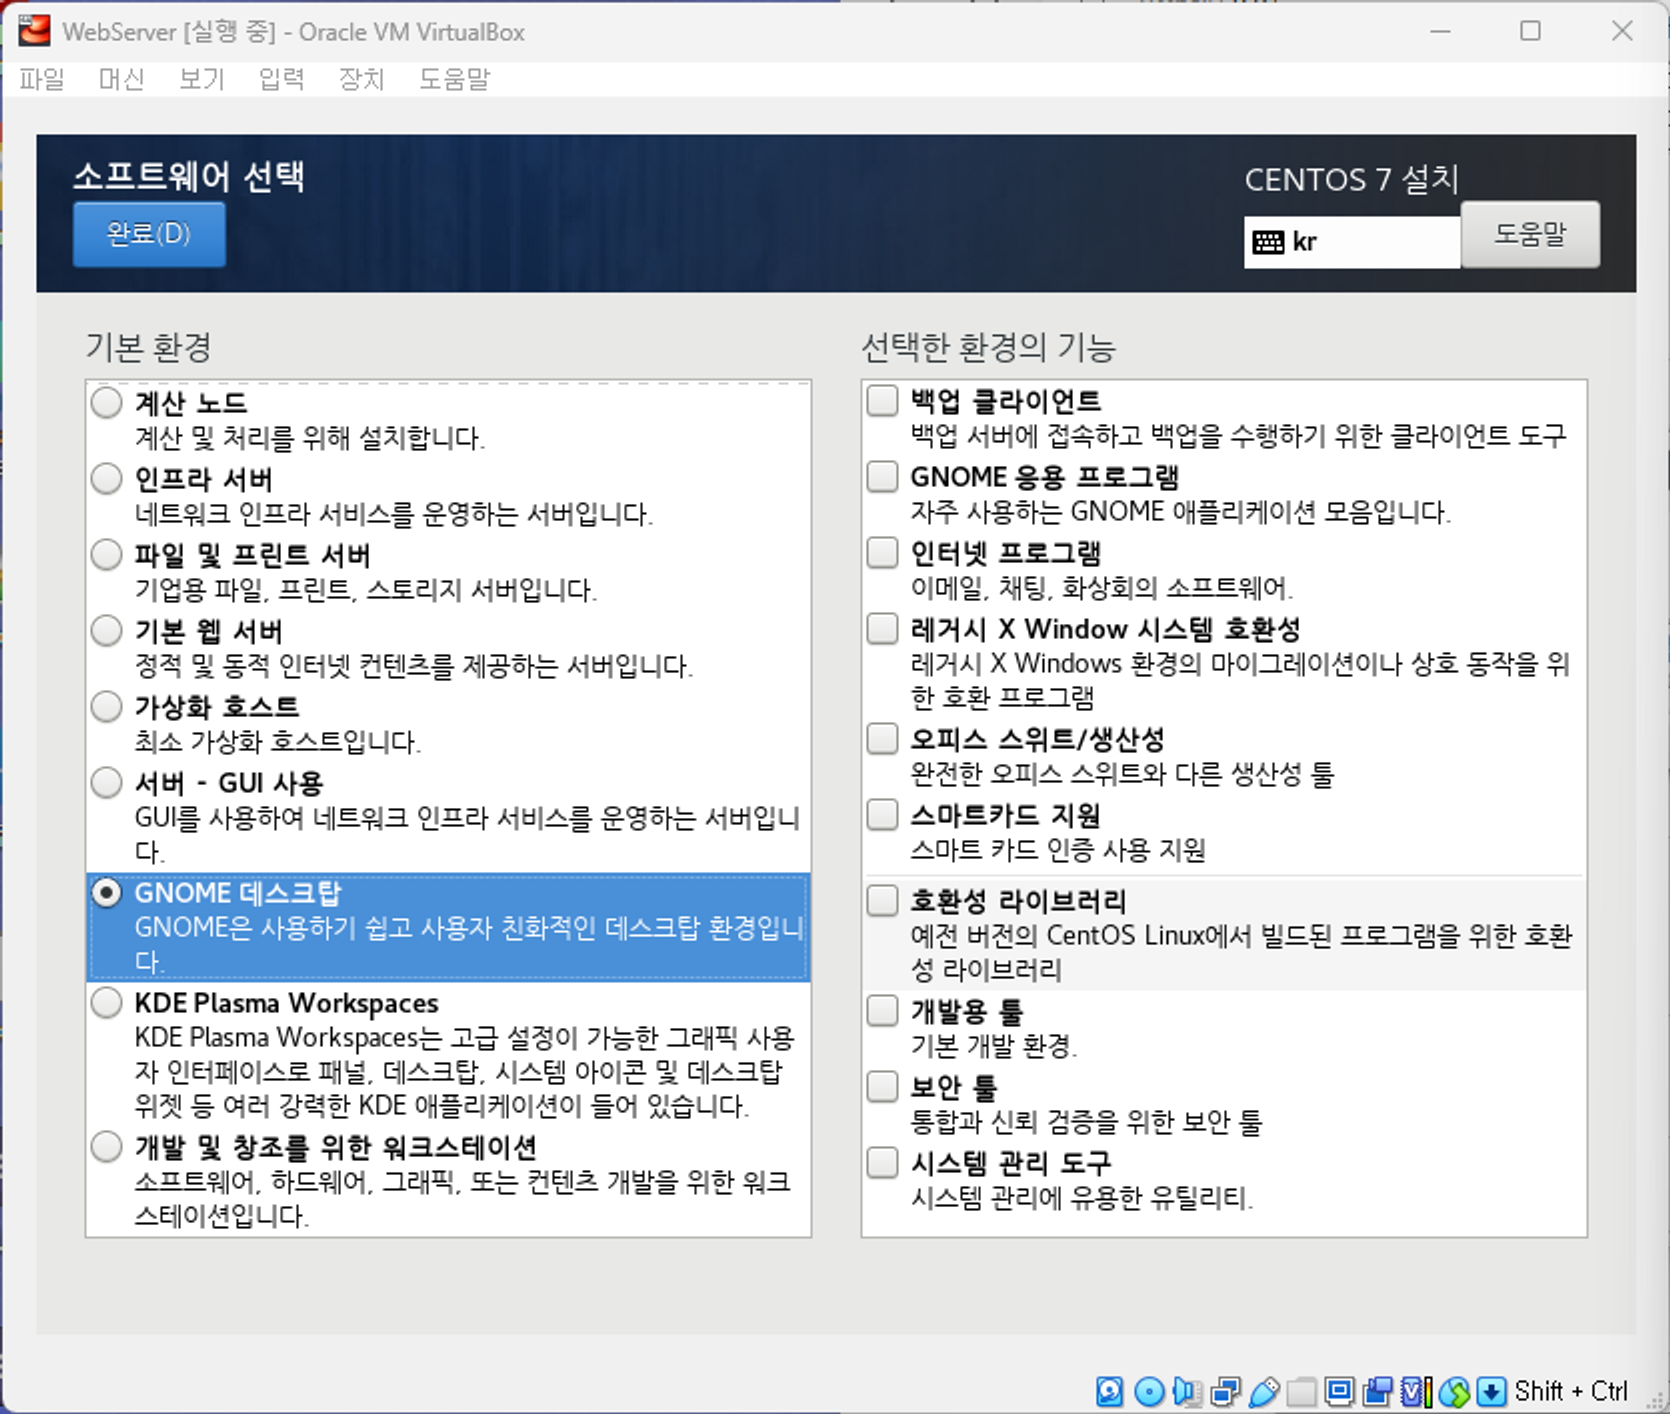Viewport: 1670px width, 1414px height.
Task: Click the 소프트웨어 선택 heading
Action: 189,177
